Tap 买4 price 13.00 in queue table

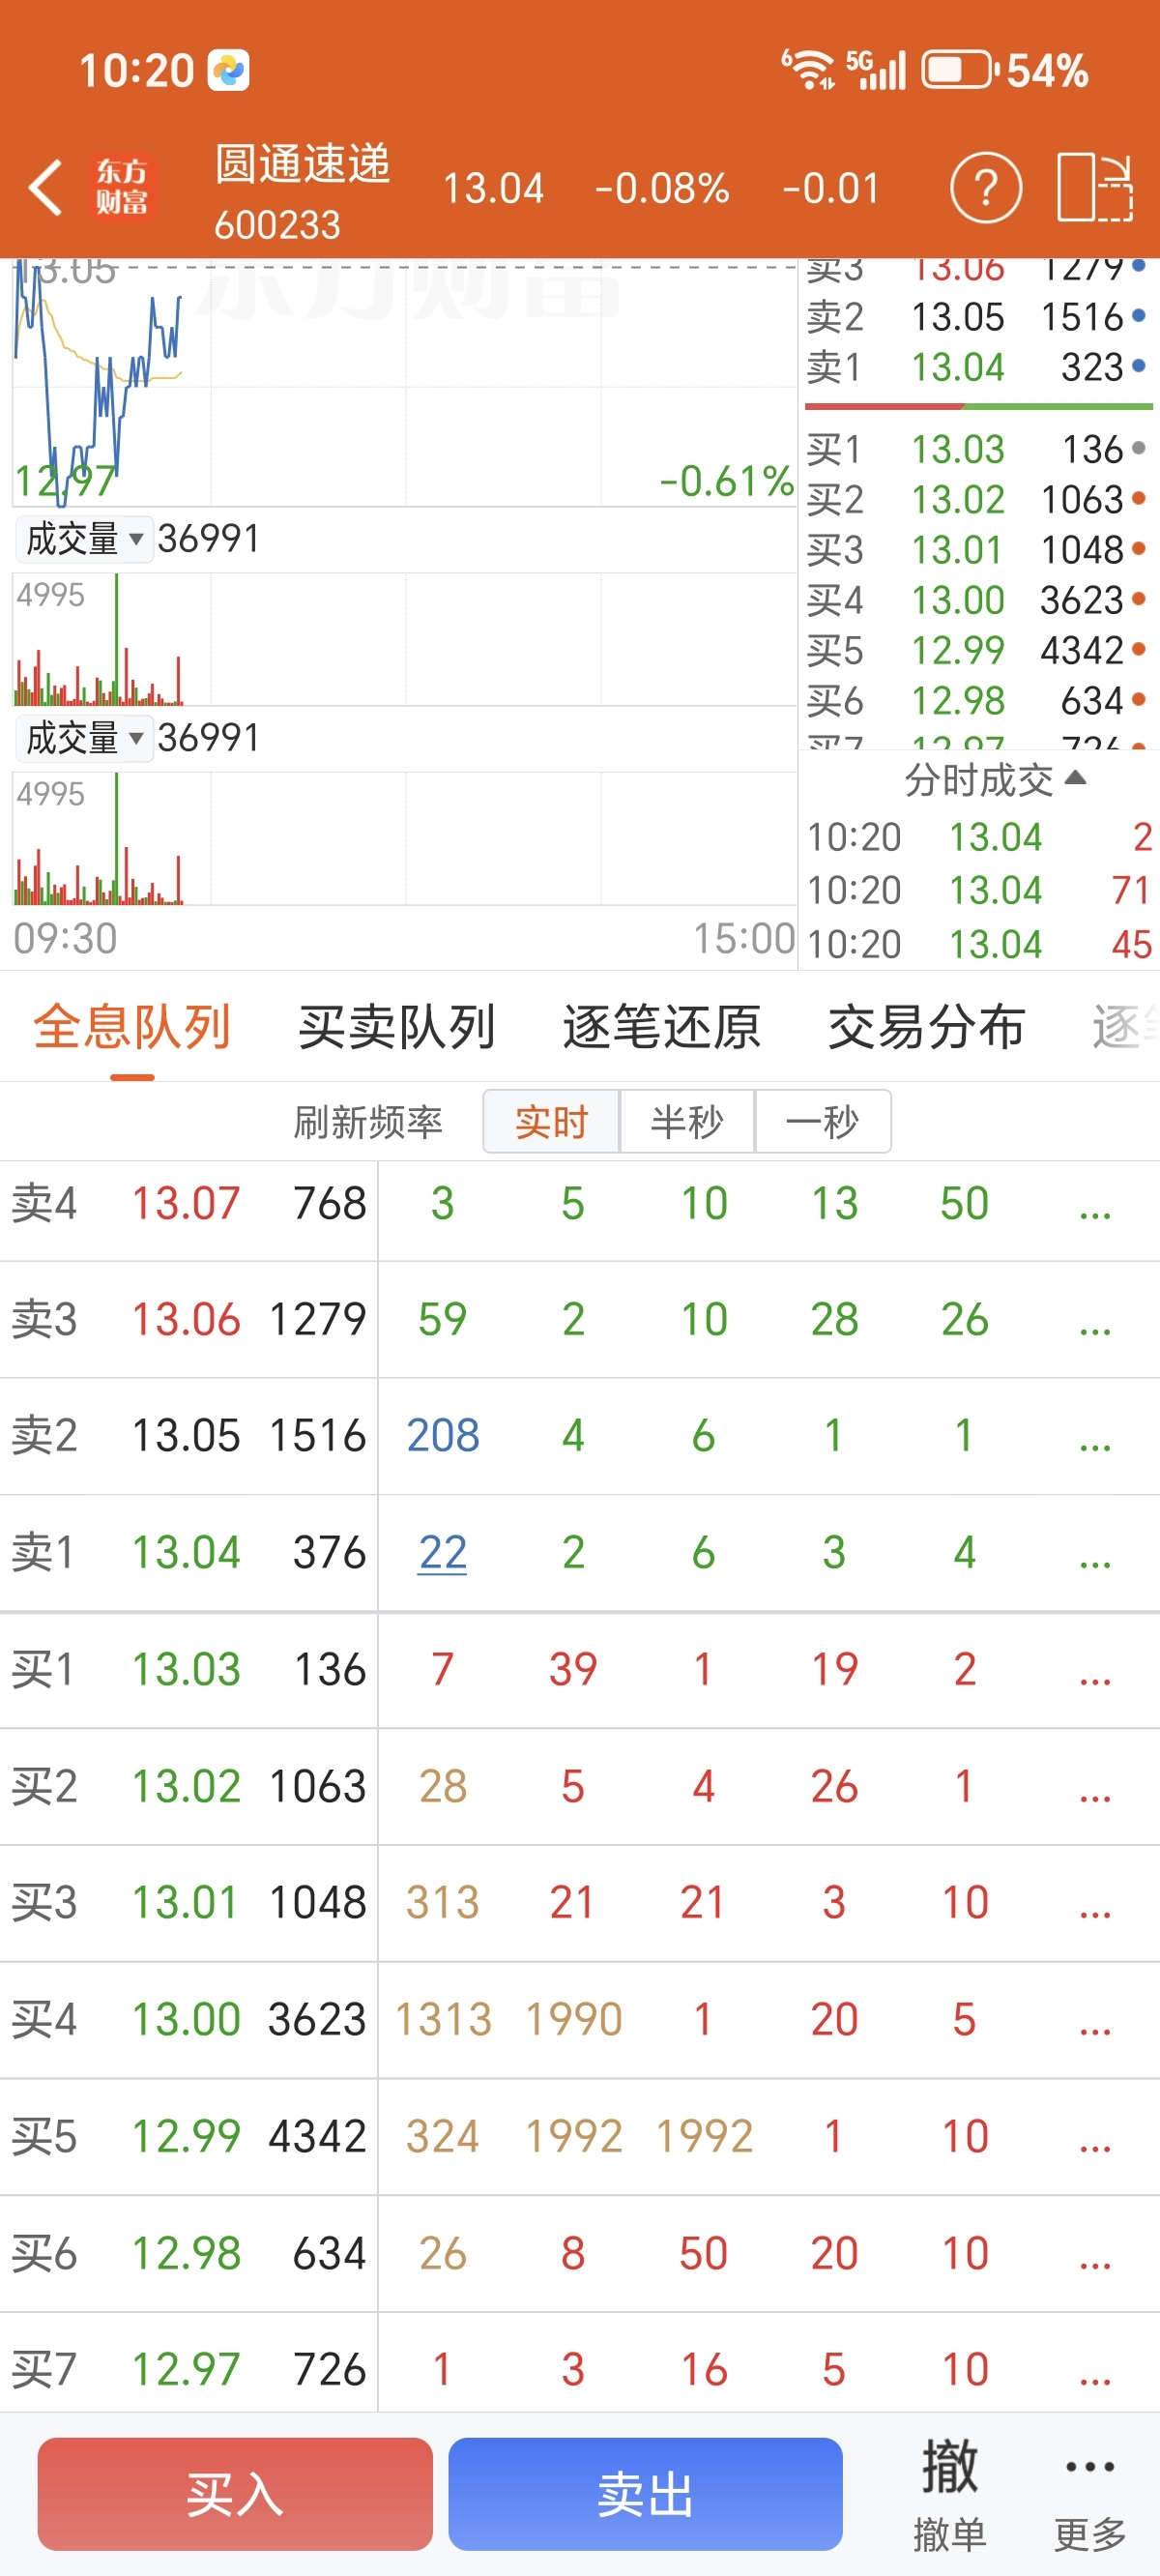coord(186,2019)
